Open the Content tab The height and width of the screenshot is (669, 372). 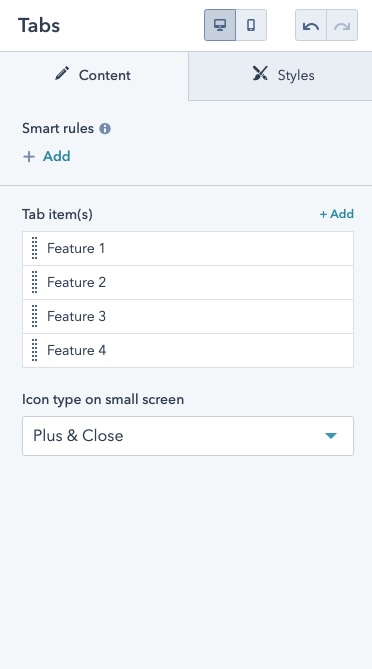[94, 76]
